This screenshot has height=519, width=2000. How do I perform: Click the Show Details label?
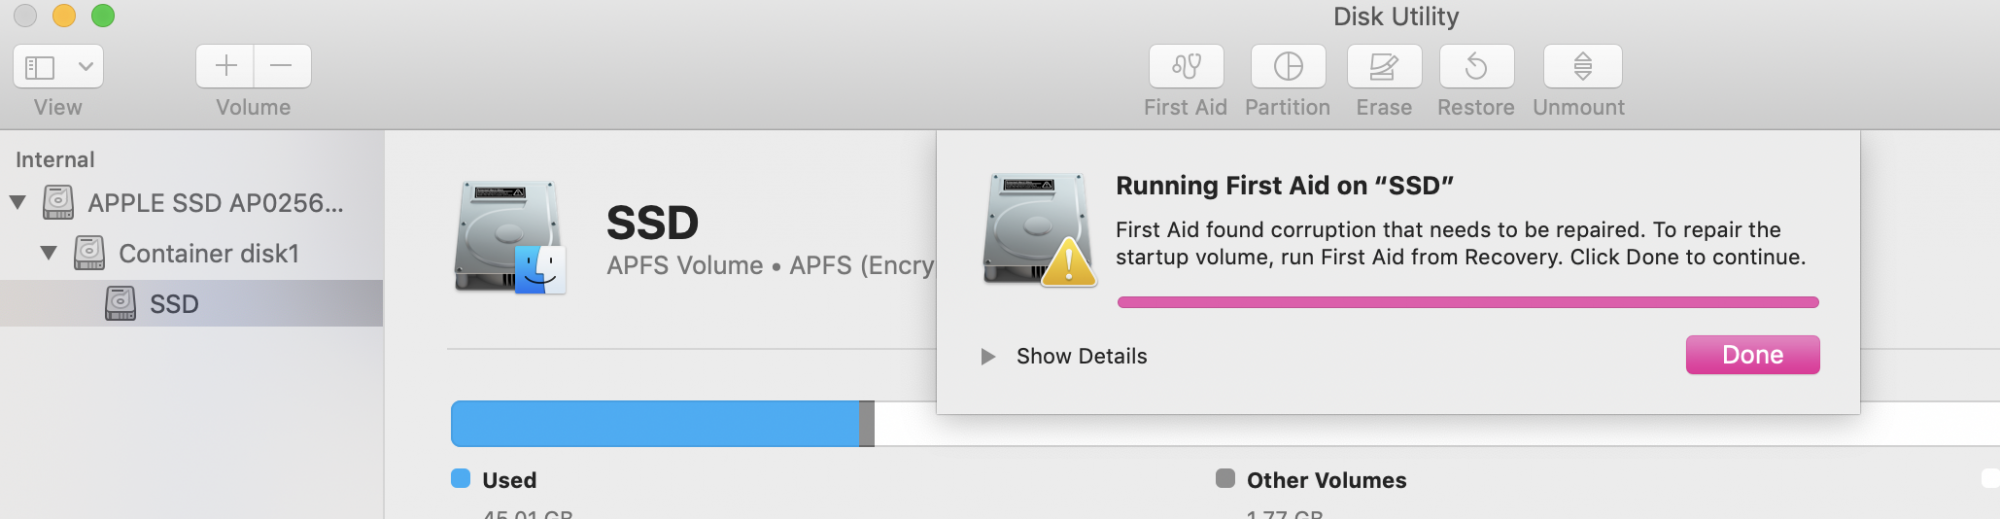[x=1081, y=356]
